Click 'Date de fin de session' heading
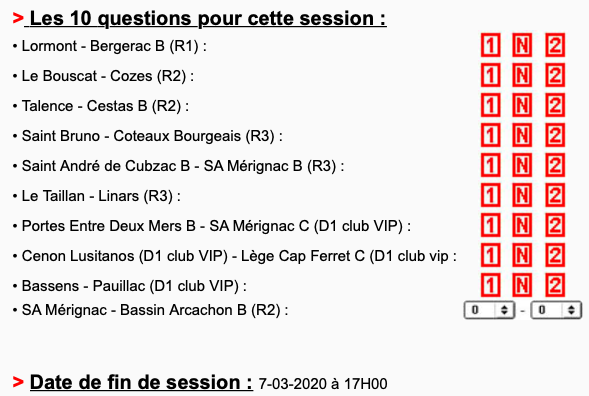This screenshot has height=396, width=589. coord(141,382)
